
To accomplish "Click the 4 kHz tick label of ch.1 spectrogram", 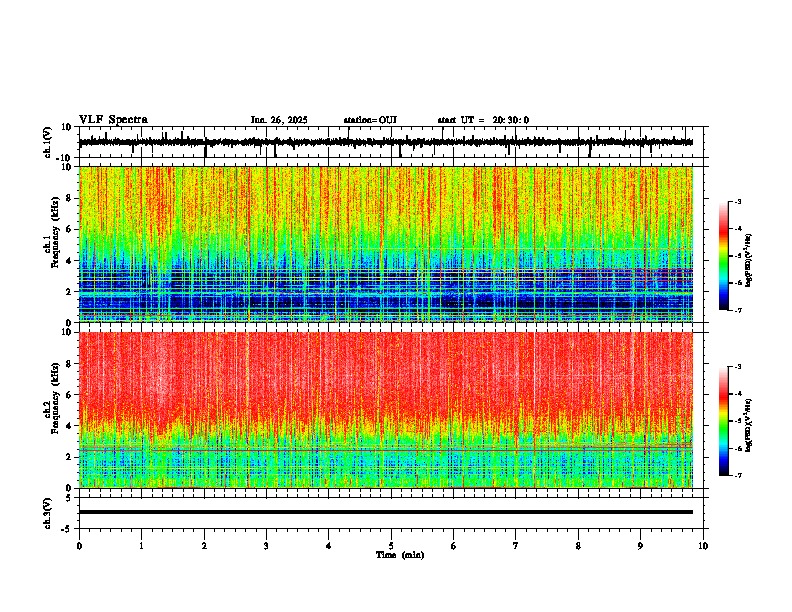I will (69, 261).
